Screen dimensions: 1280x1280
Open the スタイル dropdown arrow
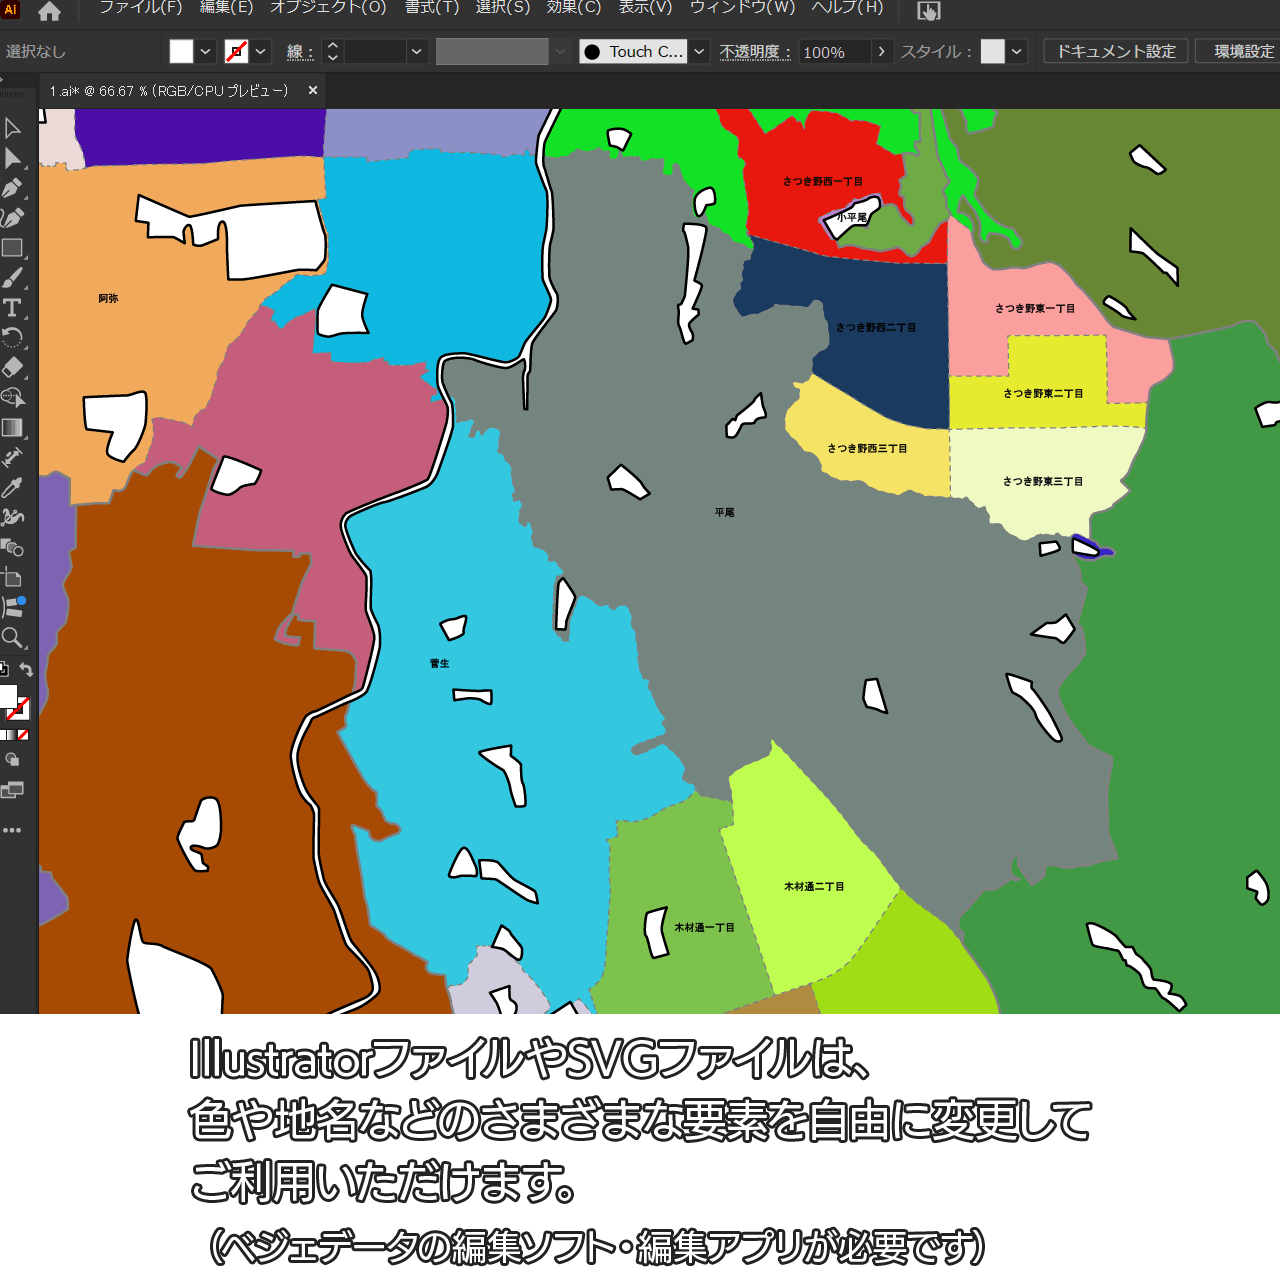point(1017,52)
